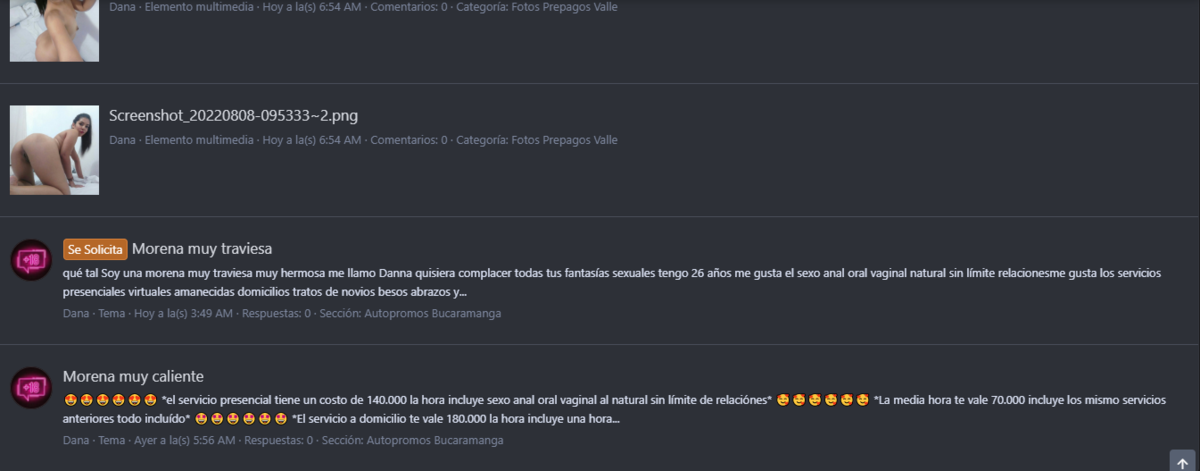Click the Ayer a la(s) 5:56 AM timestamp

[x=185, y=440]
